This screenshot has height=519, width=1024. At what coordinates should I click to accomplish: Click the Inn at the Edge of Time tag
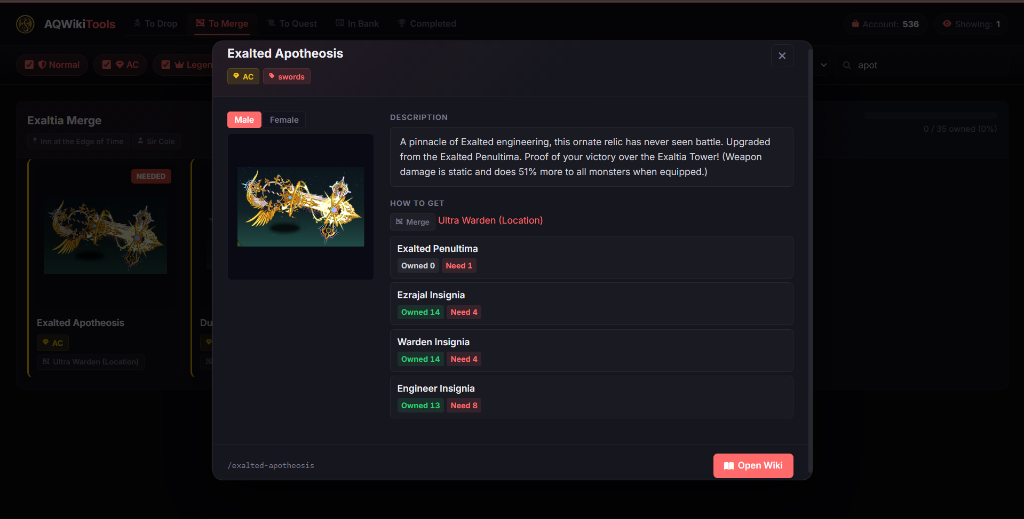pyautogui.click(x=78, y=141)
